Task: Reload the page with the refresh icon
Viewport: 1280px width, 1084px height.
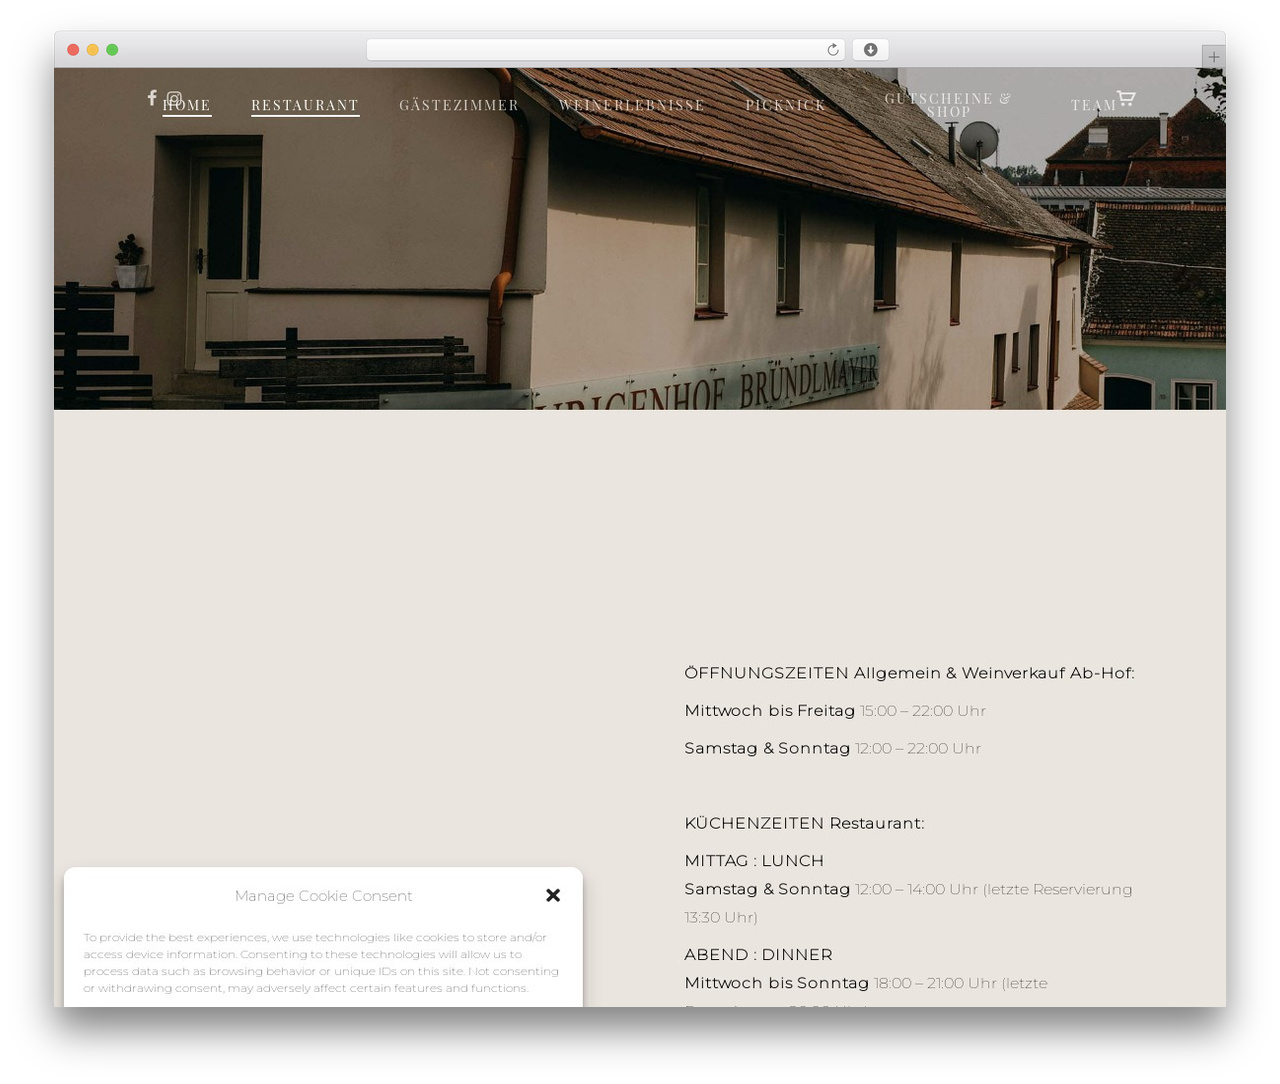Action: tap(833, 50)
